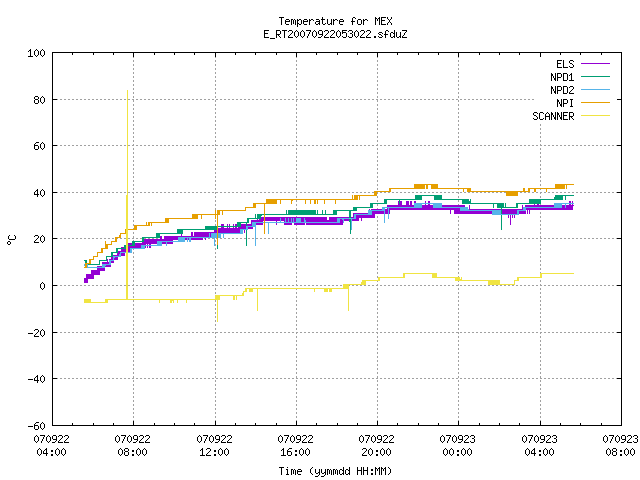
Task: Click the chart title 'Temperature for MEX'
Action: tap(335, 21)
